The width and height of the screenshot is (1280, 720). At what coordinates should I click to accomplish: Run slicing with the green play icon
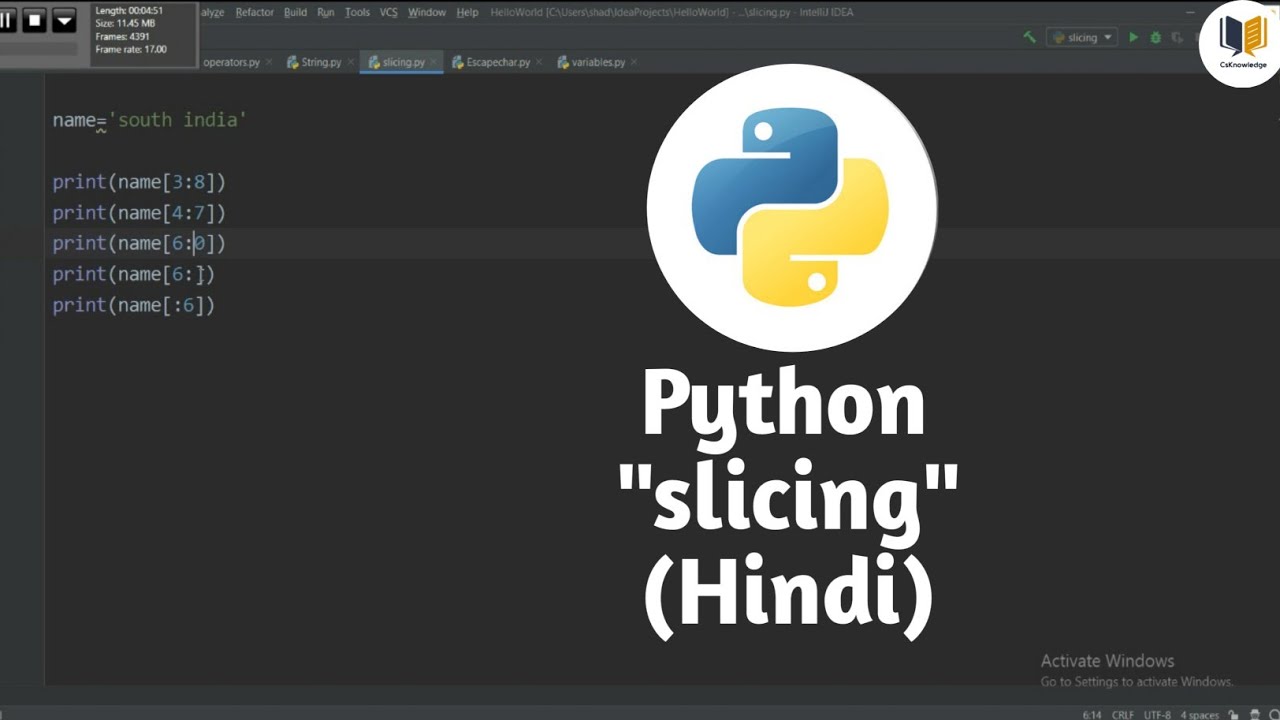click(1133, 37)
